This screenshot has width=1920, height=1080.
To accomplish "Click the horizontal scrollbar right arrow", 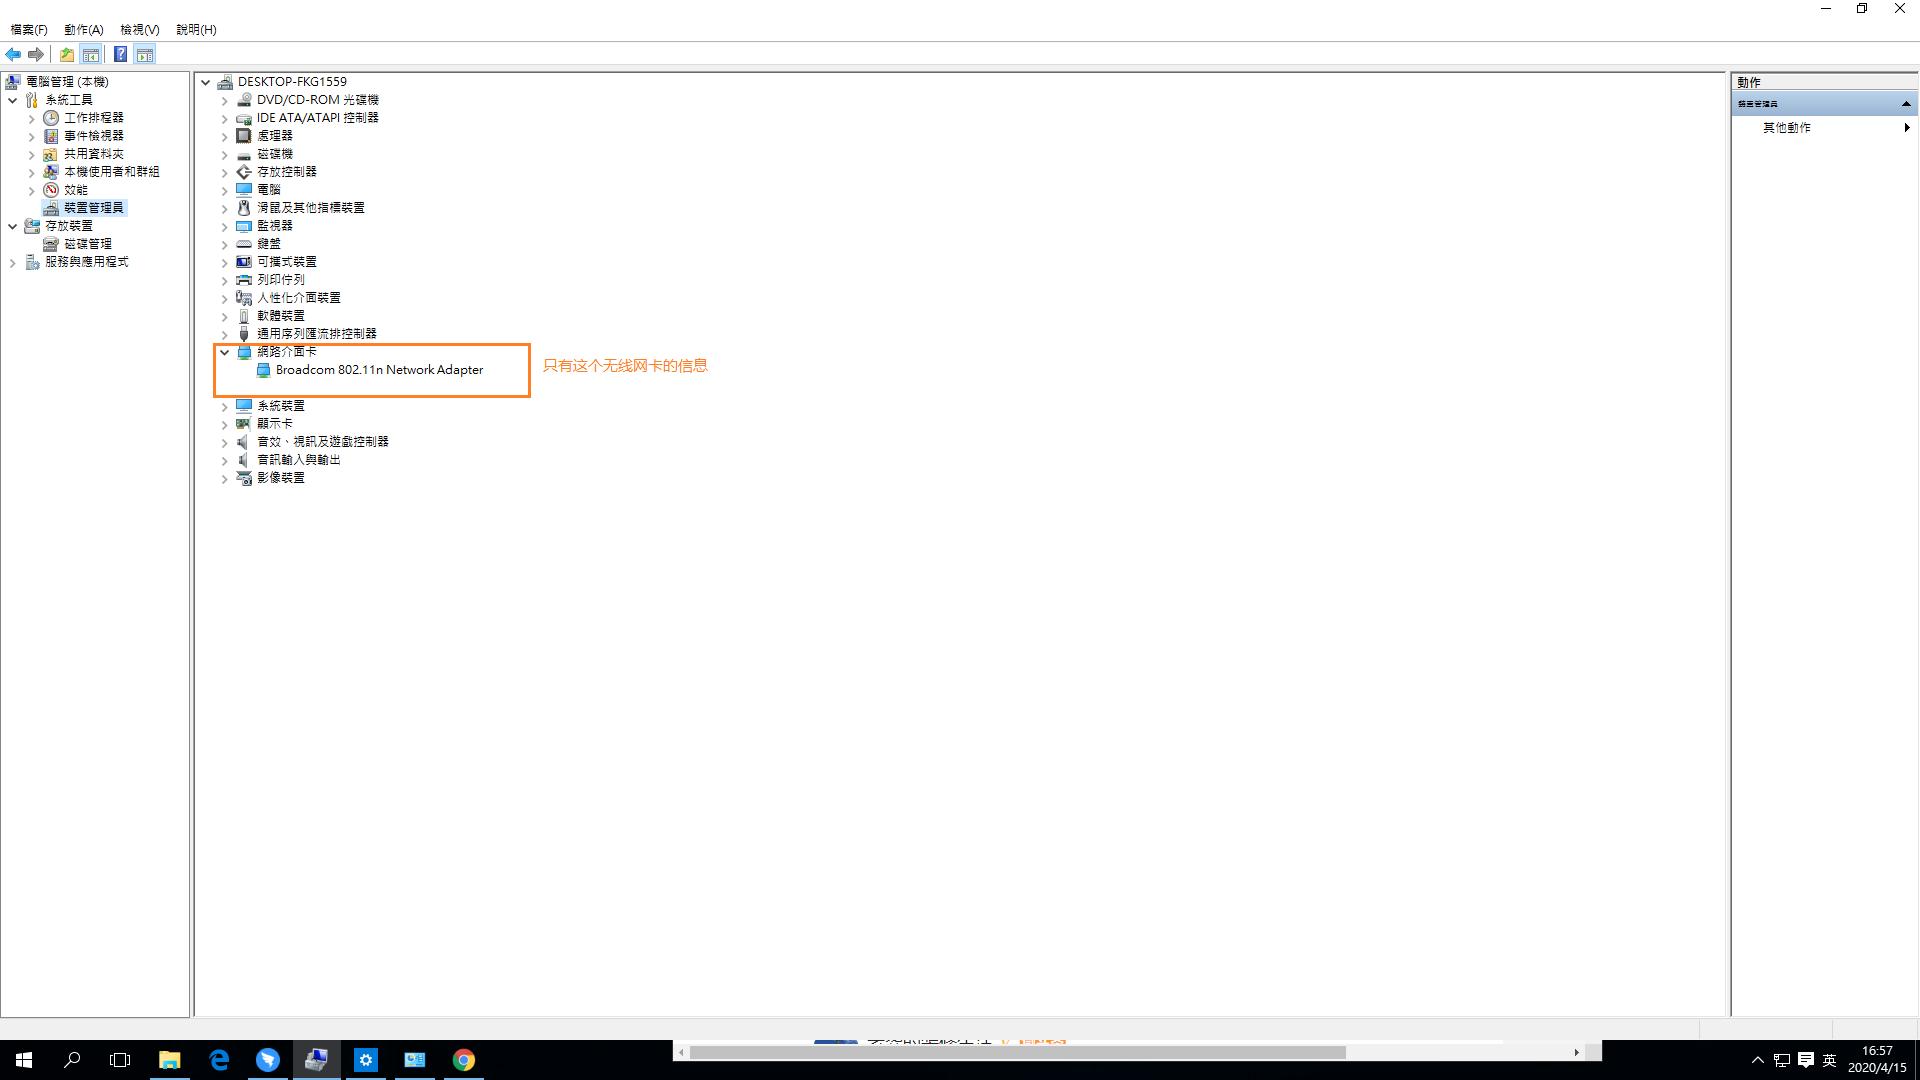I will [x=1576, y=1052].
